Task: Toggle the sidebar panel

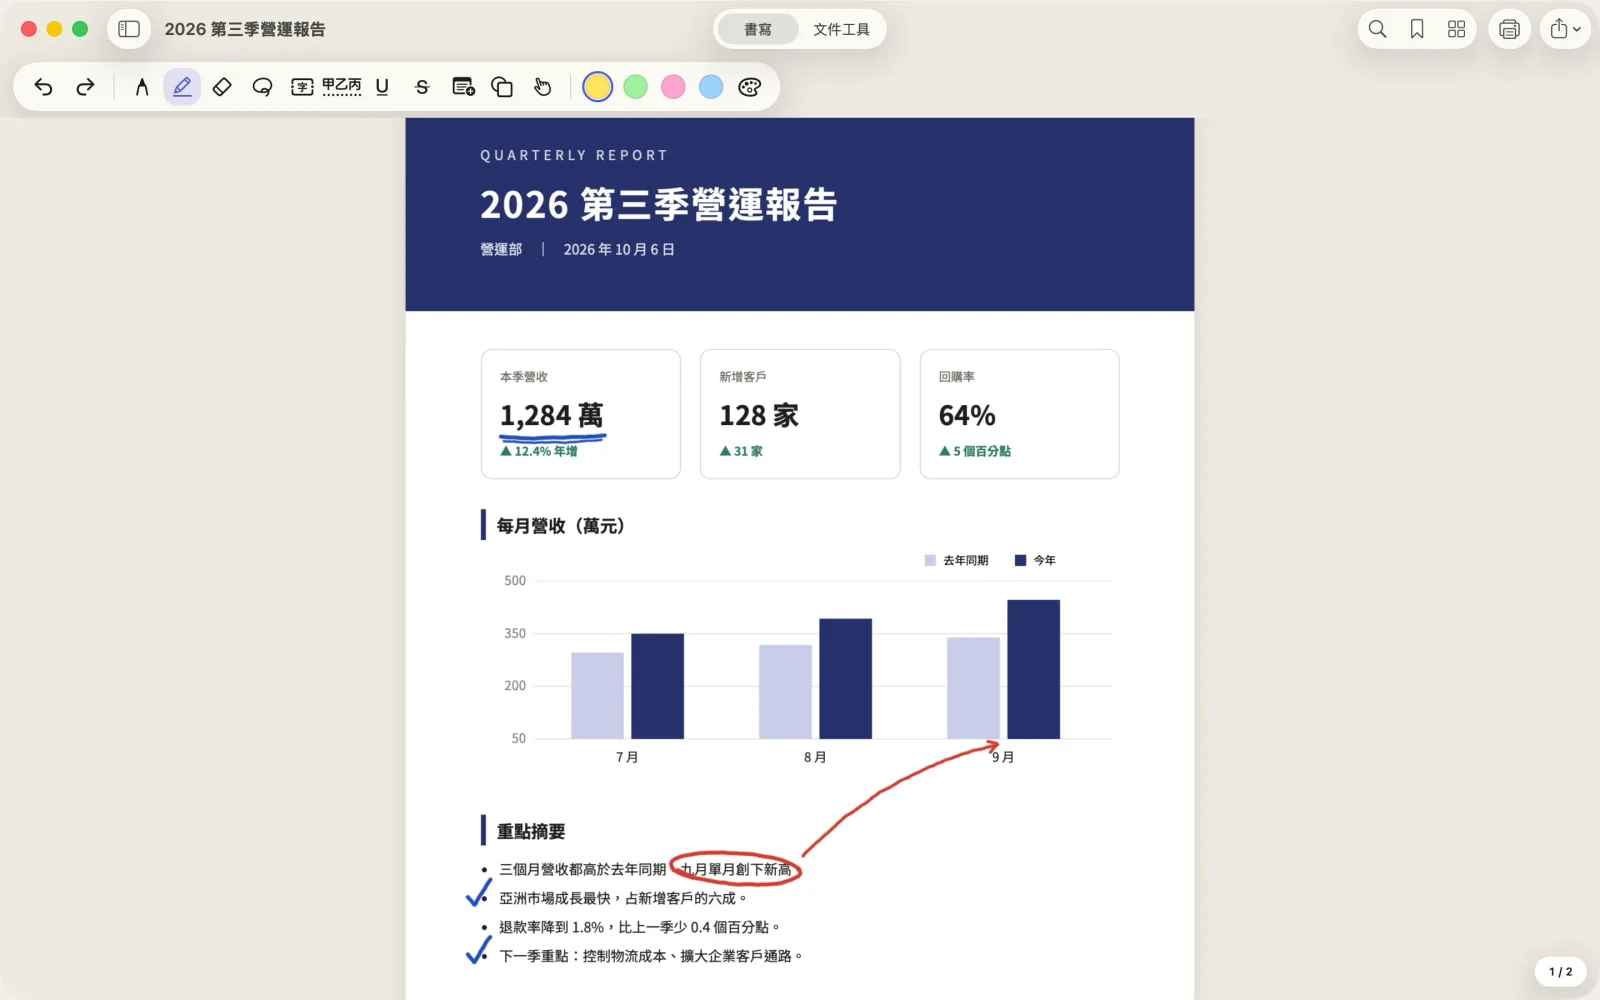Action: [x=129, y=29]
